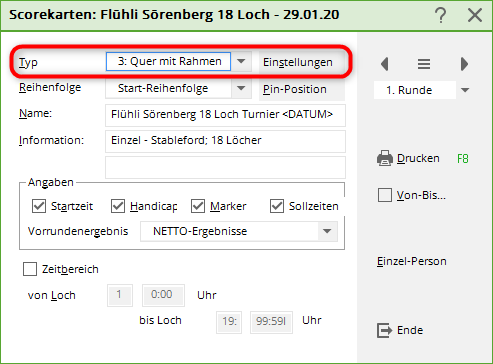Viewport: 493px width, 364px height.
Task: Open the Einstellungen button
Action: (298, 62)
